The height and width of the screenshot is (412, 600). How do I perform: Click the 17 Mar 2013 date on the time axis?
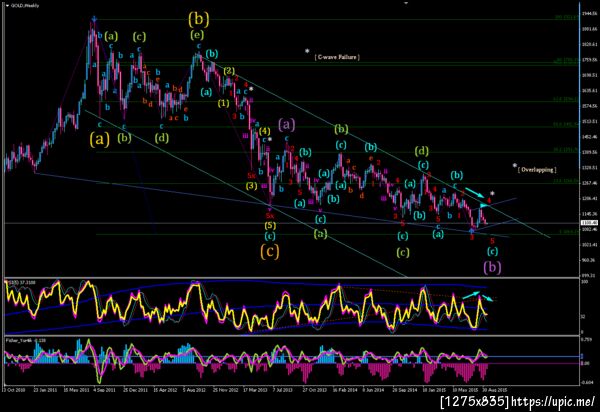(255, 390)
